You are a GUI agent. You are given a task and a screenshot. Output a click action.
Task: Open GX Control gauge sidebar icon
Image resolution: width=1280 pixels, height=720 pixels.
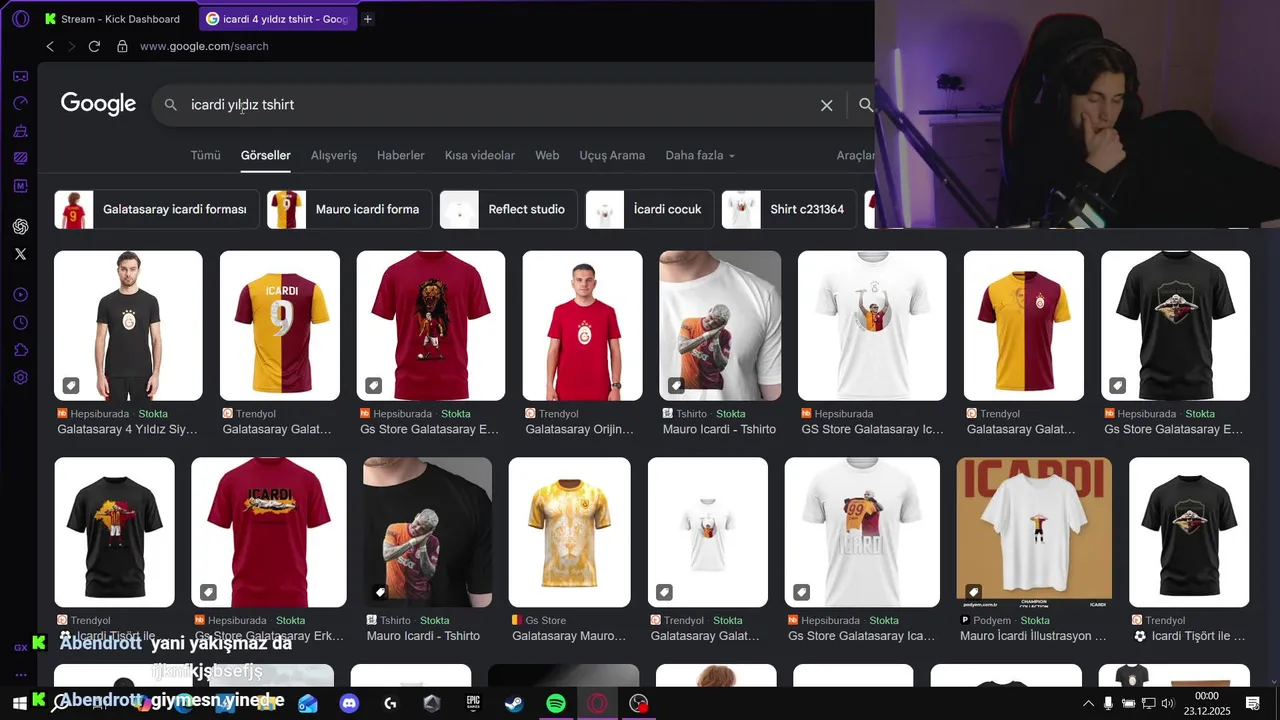click(20, 103)
